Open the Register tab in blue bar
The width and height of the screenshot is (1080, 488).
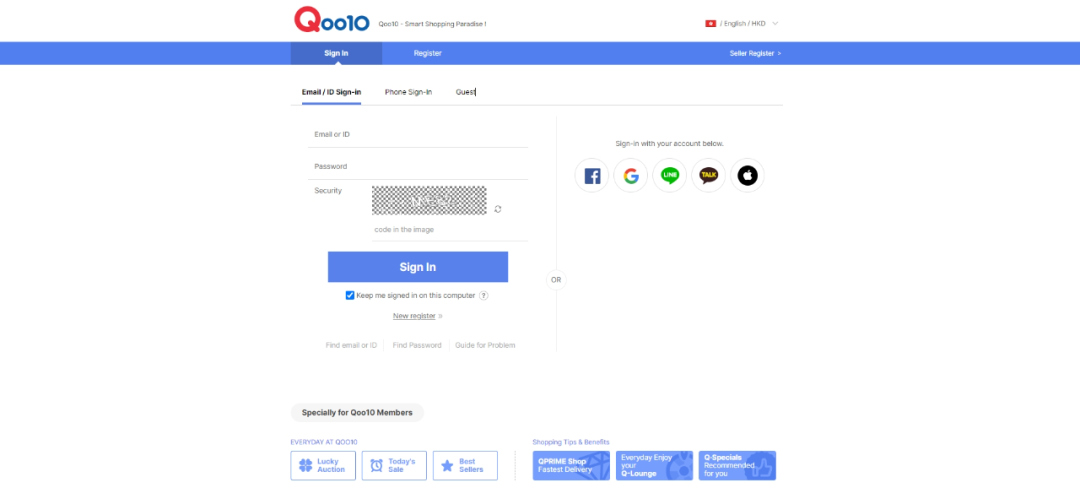point(428,53)
